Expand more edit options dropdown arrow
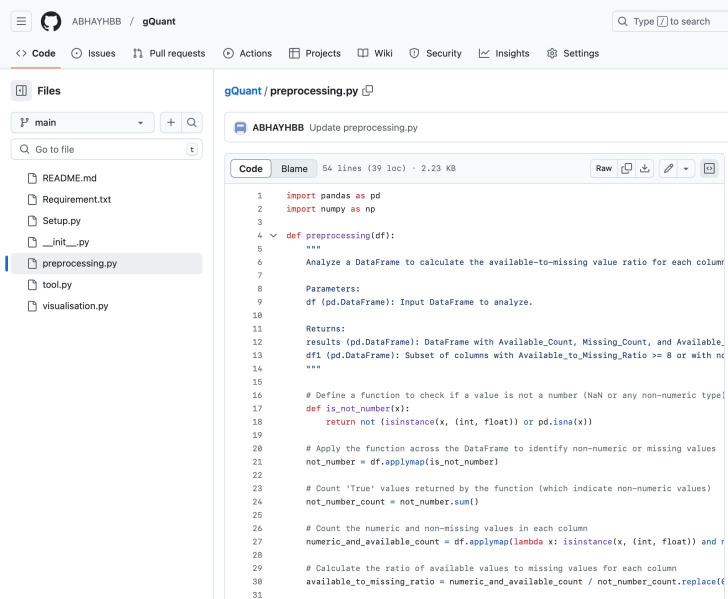Screen dimensions: 728x599 point(686,169)
